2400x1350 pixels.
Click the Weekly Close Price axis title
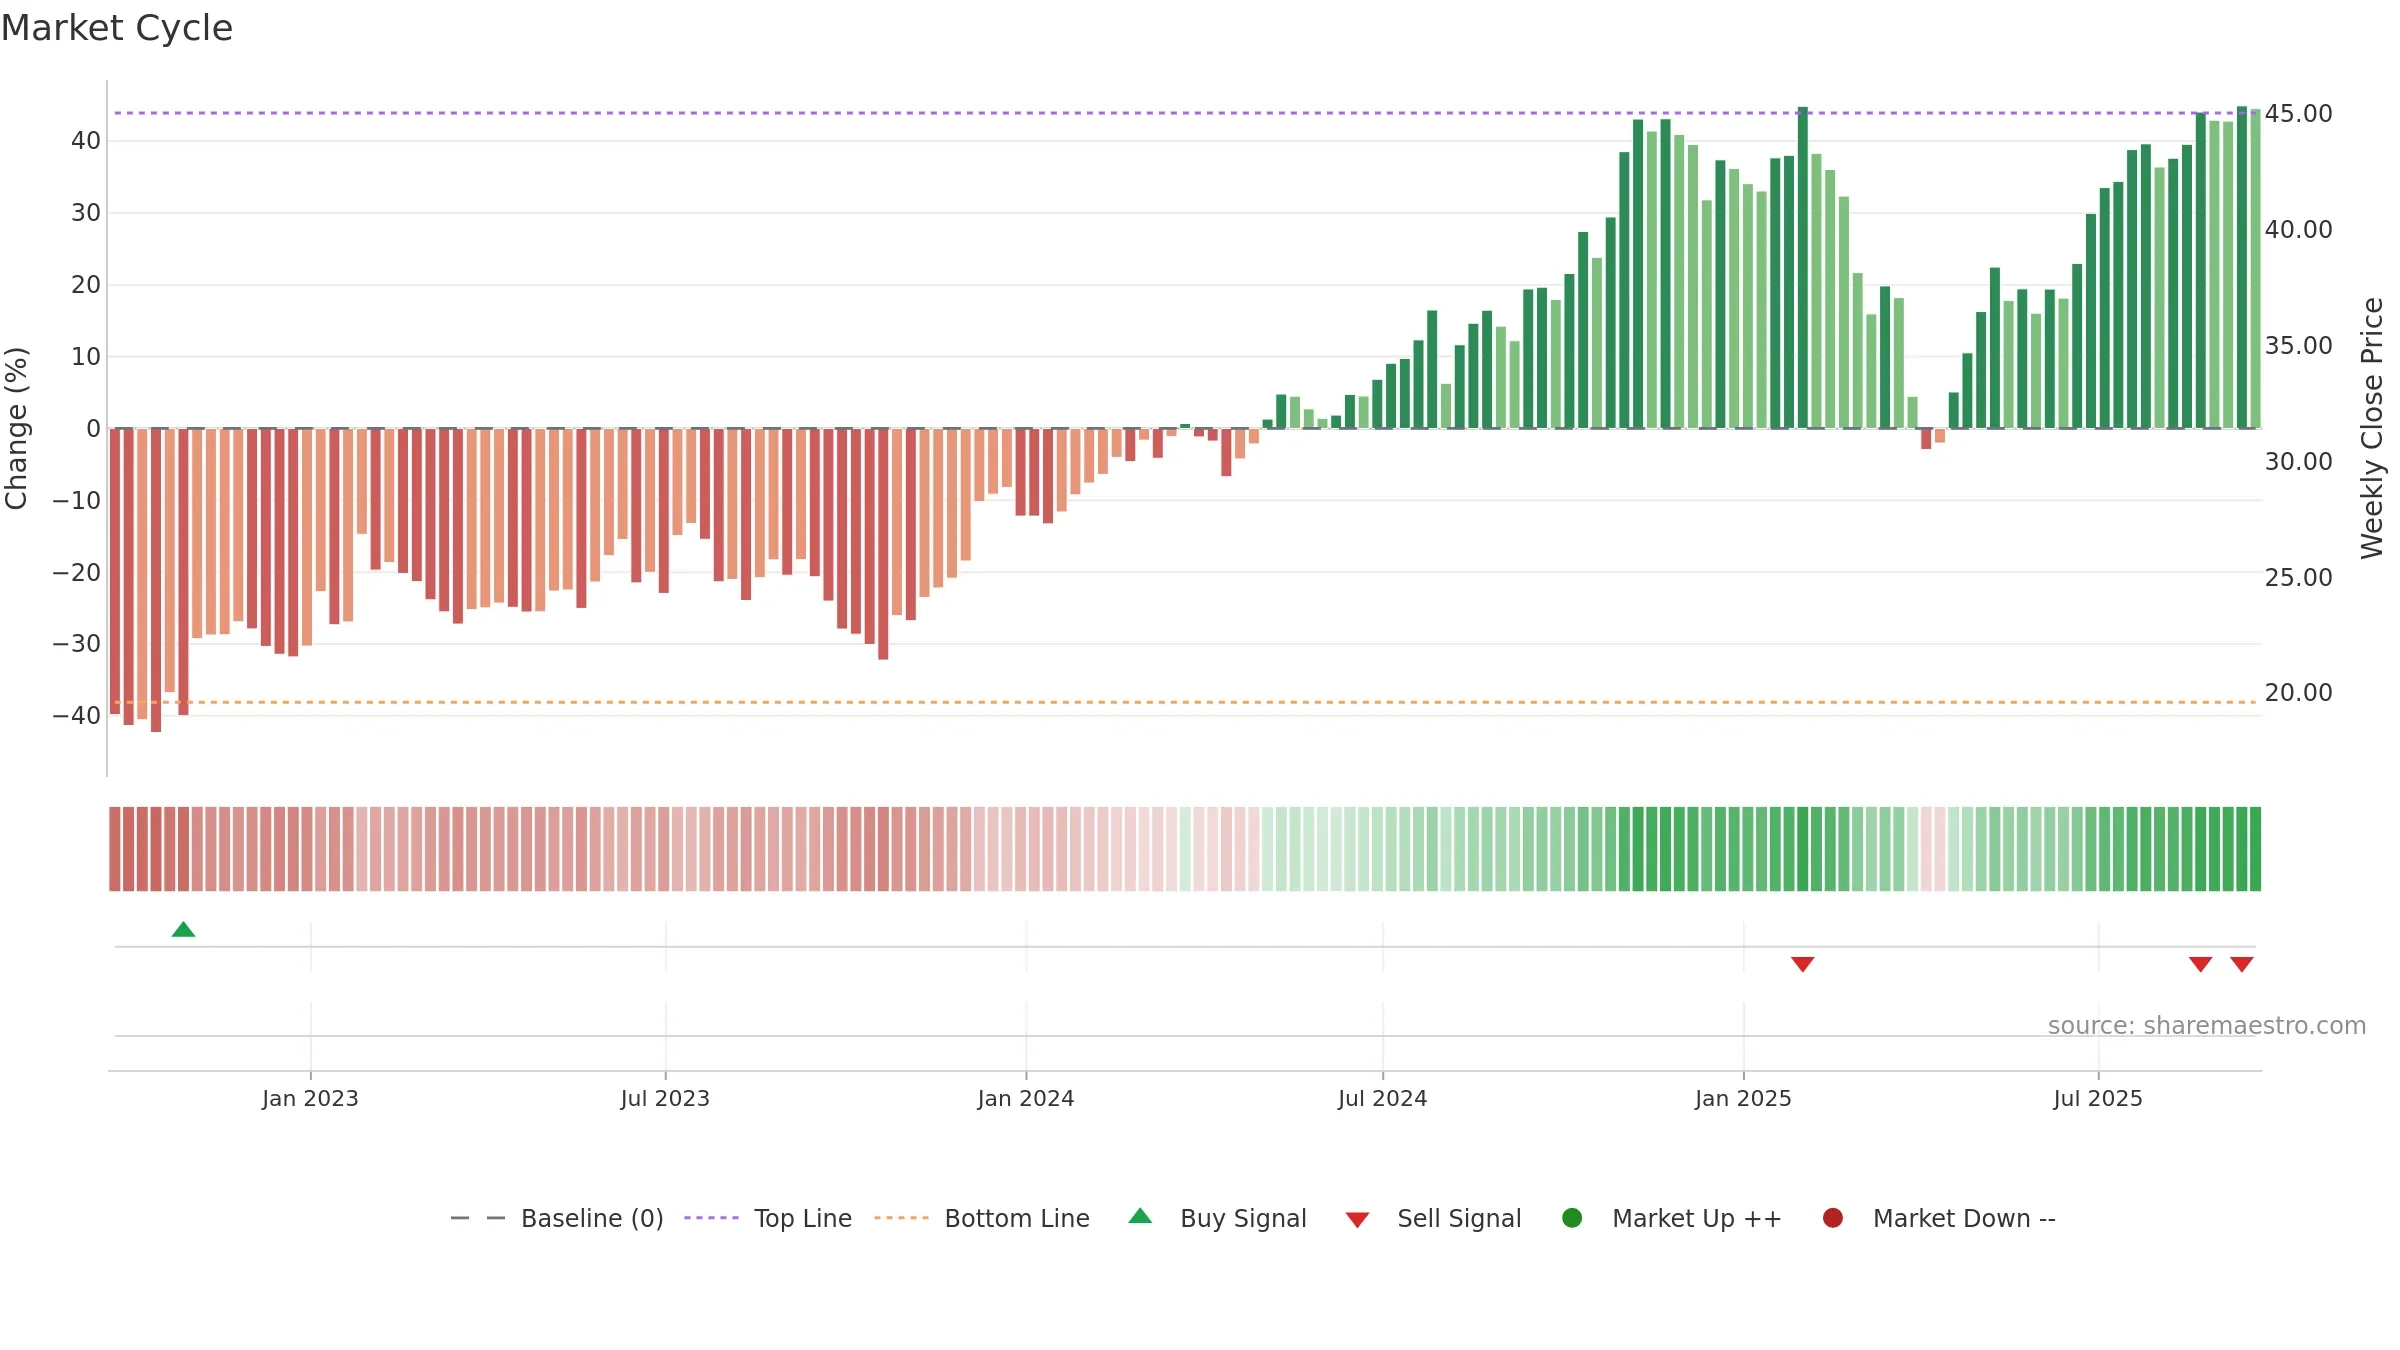[x=2372, y=428]
